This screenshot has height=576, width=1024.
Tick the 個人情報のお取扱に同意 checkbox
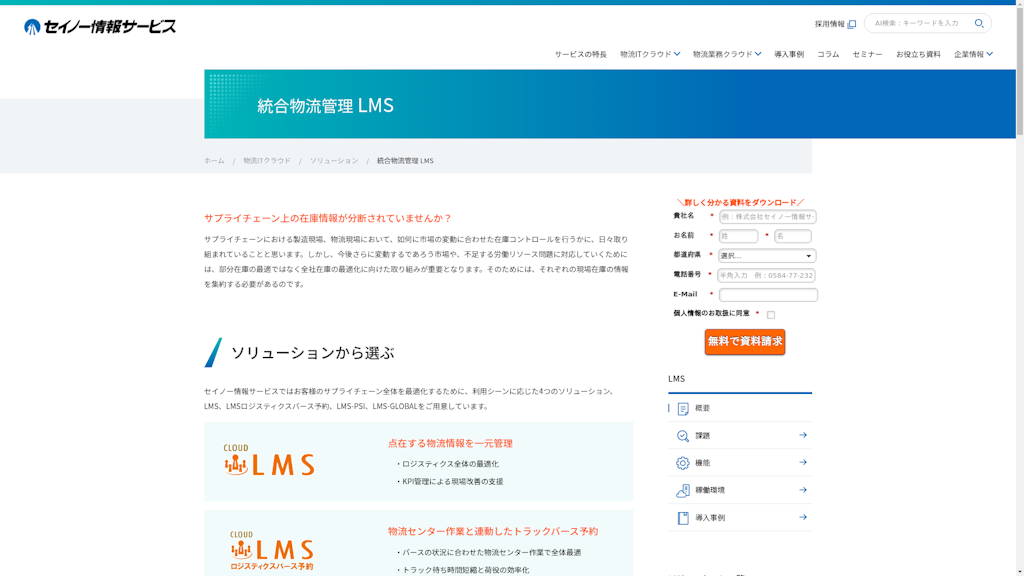(771, 315)
